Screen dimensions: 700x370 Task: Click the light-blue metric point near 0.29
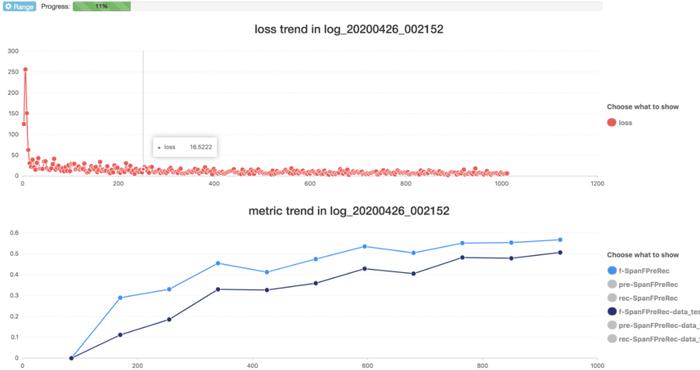(120, 298)
